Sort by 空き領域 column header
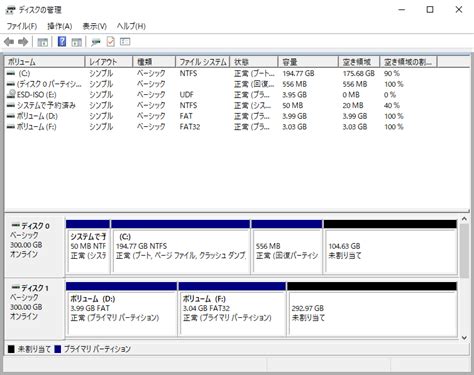The width and height of the screenshot is (474, 375). coord(359,62)
